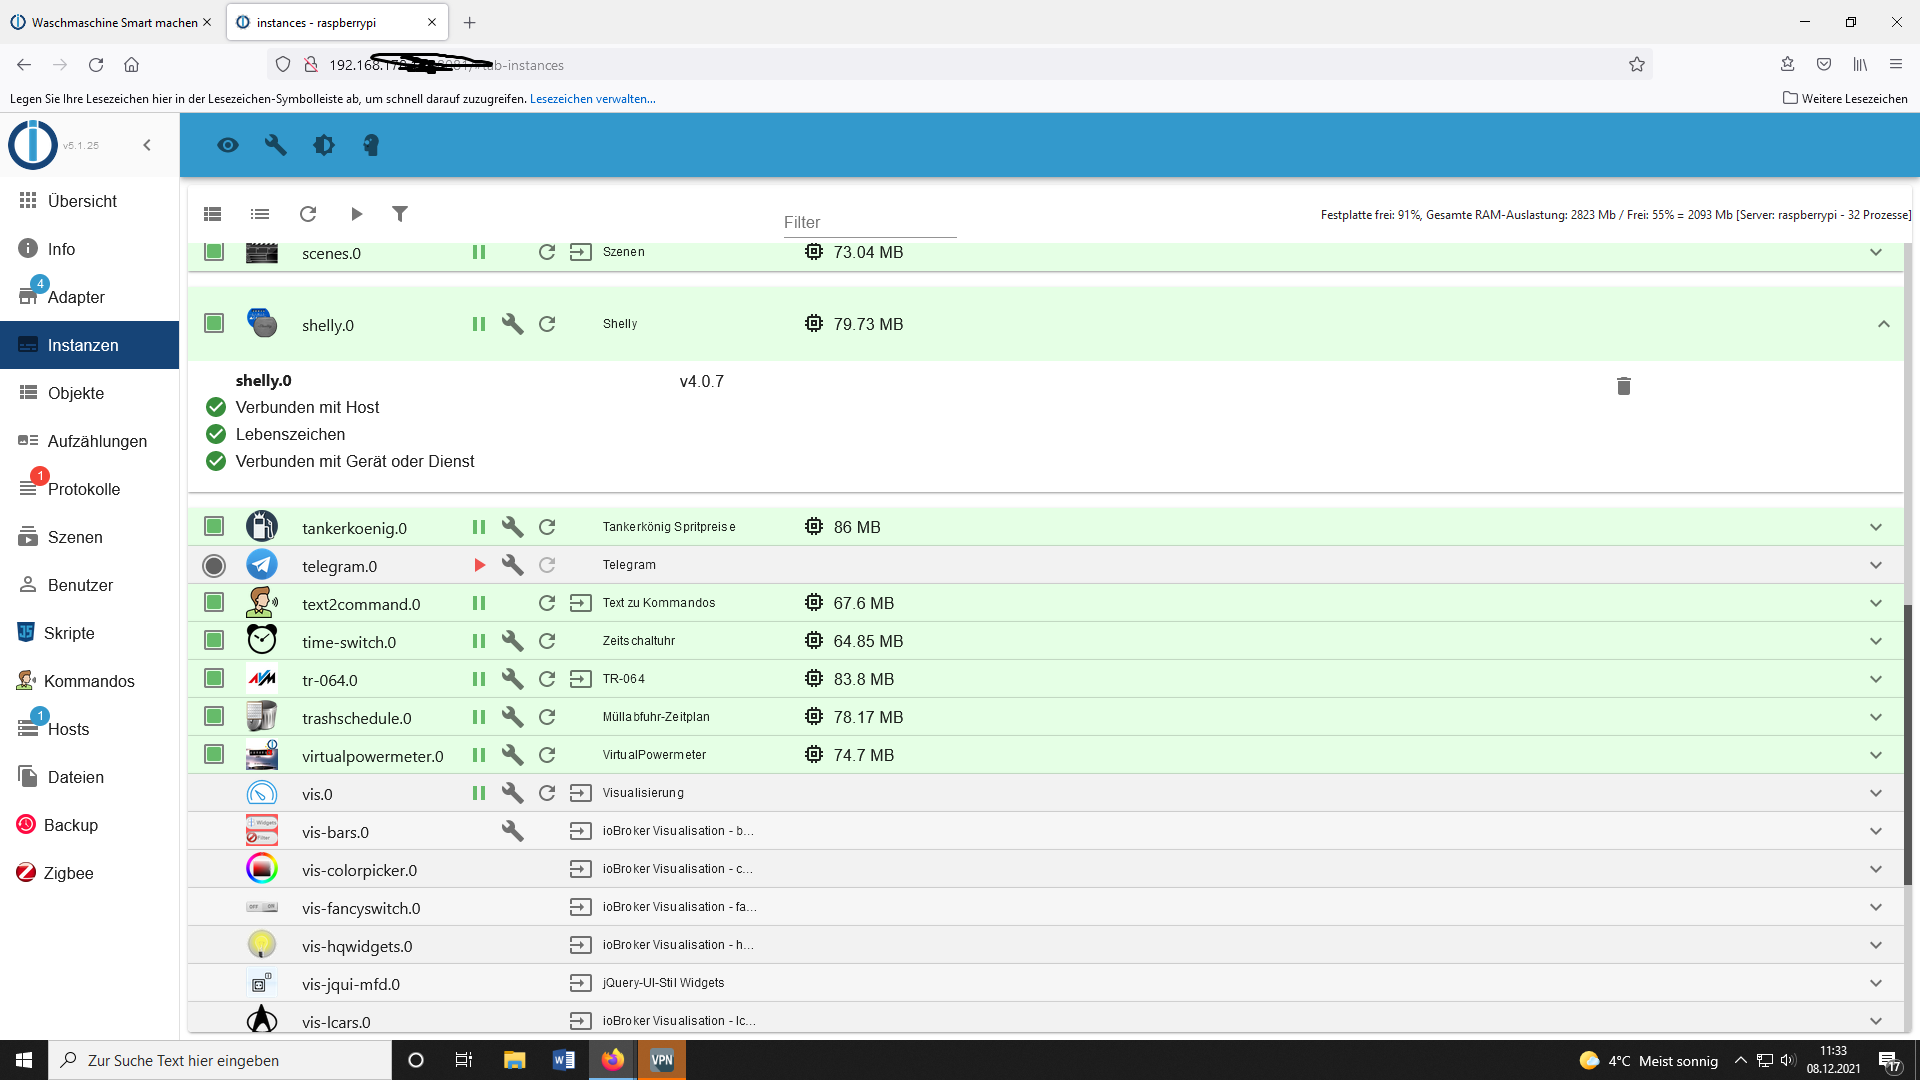Restart virtualpowermeter.0 instance
Viewport: 1920px width, 1080px height.
click(x=547, y=755)
